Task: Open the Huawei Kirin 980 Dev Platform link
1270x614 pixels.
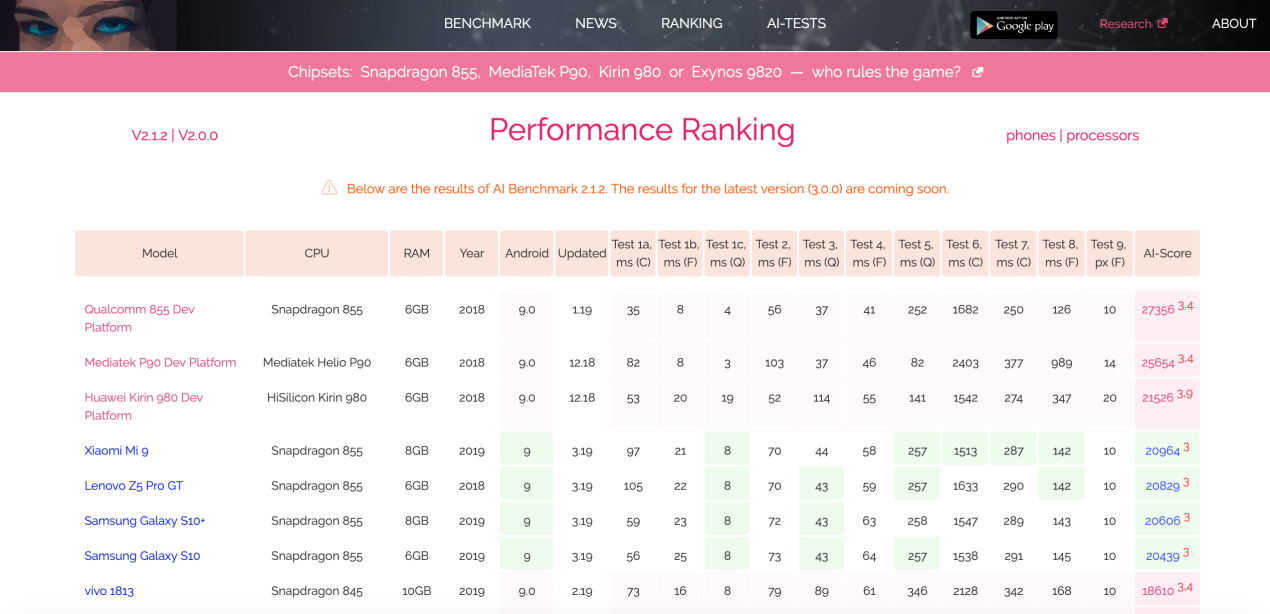Action: pos(143,406)
